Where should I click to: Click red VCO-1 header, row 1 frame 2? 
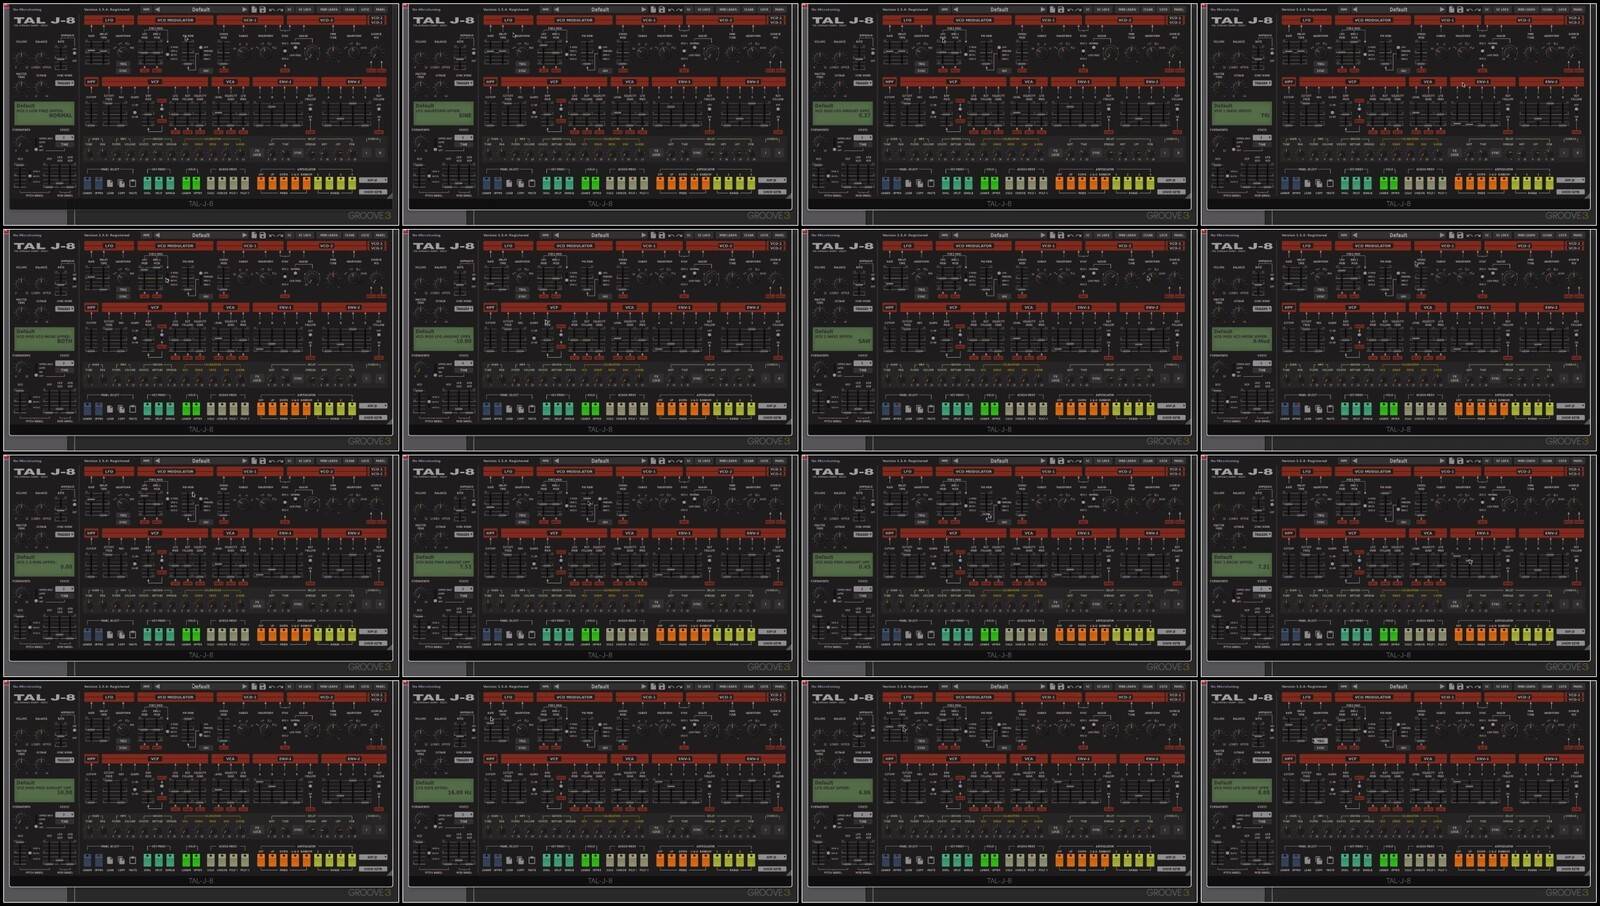(x=649, y=20)
